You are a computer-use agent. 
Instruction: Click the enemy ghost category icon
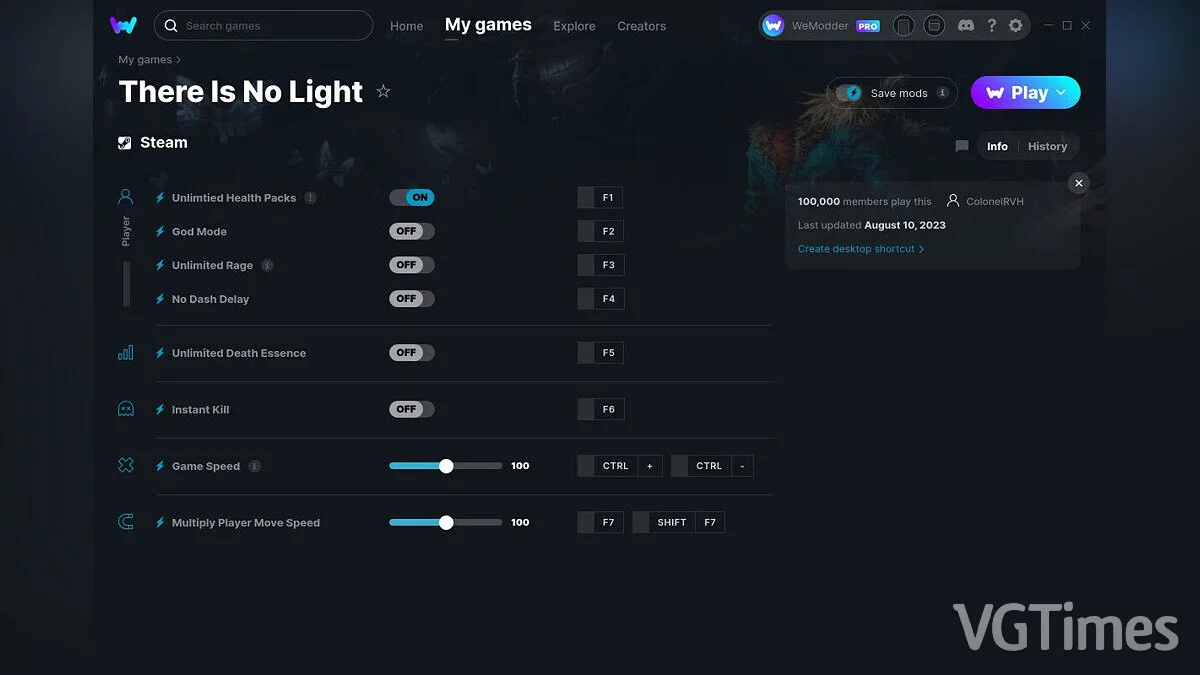click(x=125, y=409)
